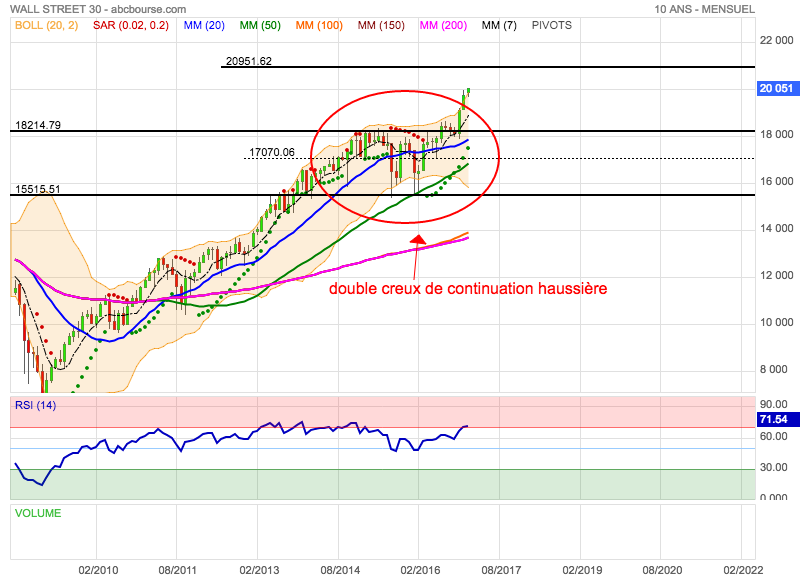Click the 12 000 price axis value
Image resolution: width=800 pixels, height=580 pixels.
[x=777, y=275]
